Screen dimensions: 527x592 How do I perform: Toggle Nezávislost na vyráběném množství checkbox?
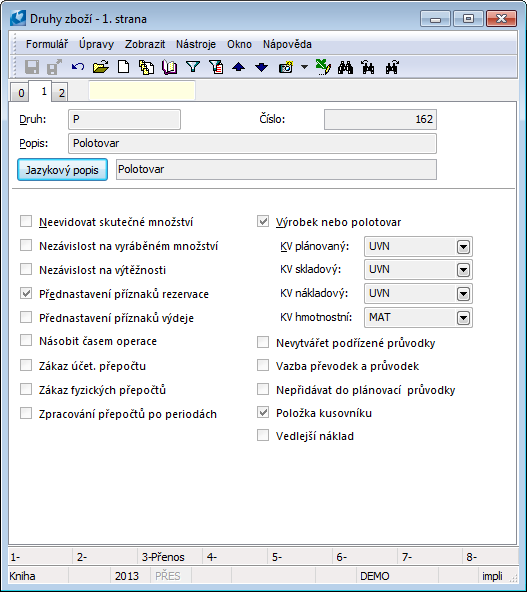click(26, 245)
